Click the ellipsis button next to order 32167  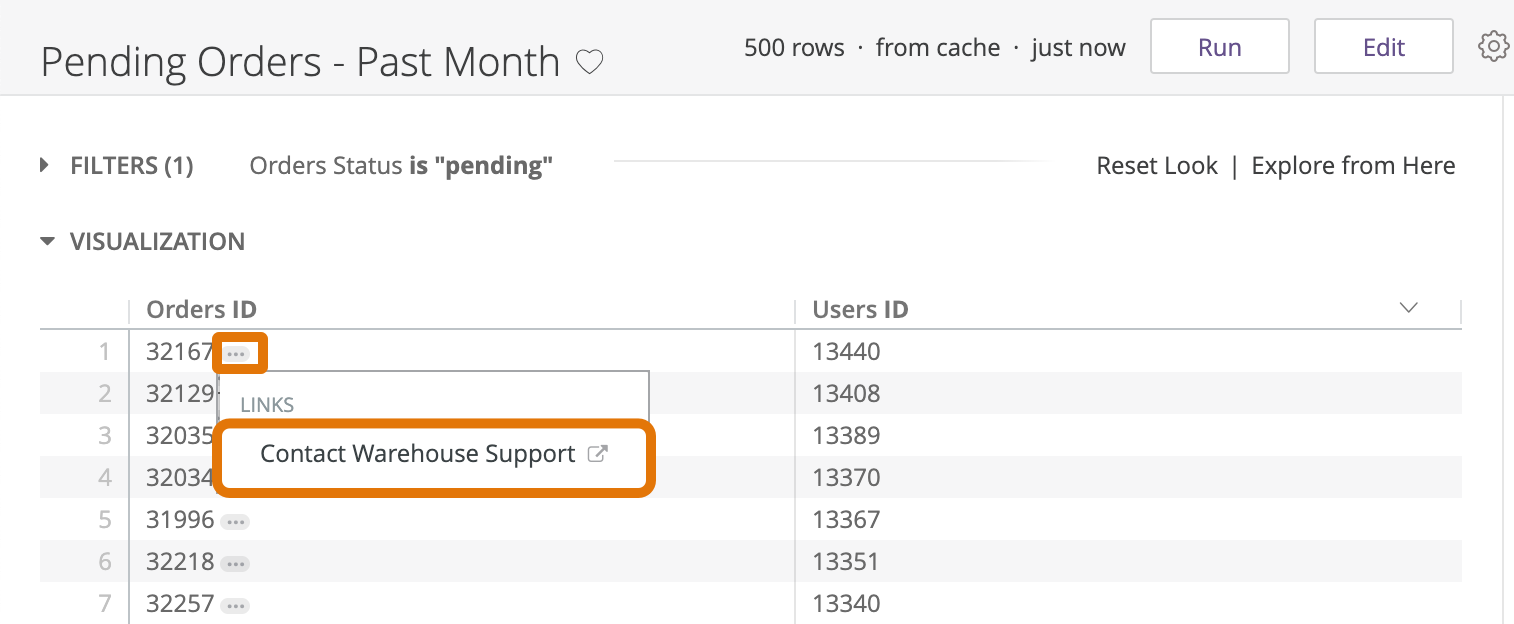tap(237, 353)
